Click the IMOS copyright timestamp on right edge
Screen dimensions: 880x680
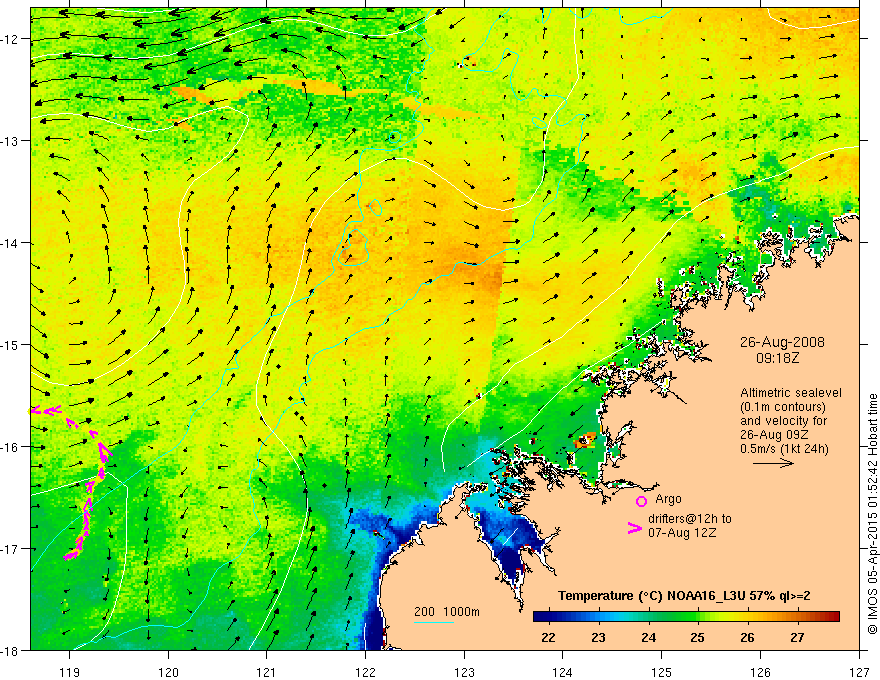(x=873, y=515)
